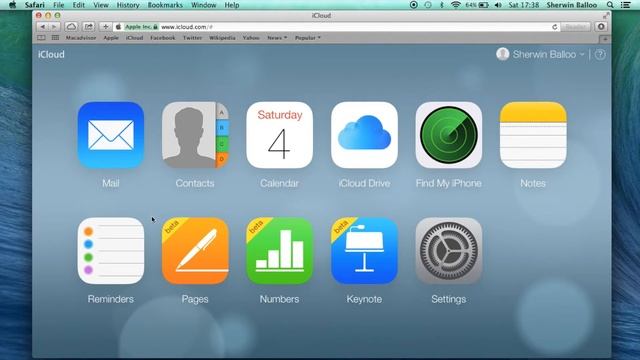Launch Find My iPhone radar icon
This screenshot has width=640, height=360.
pyautogui.click(x=449, y=135)
